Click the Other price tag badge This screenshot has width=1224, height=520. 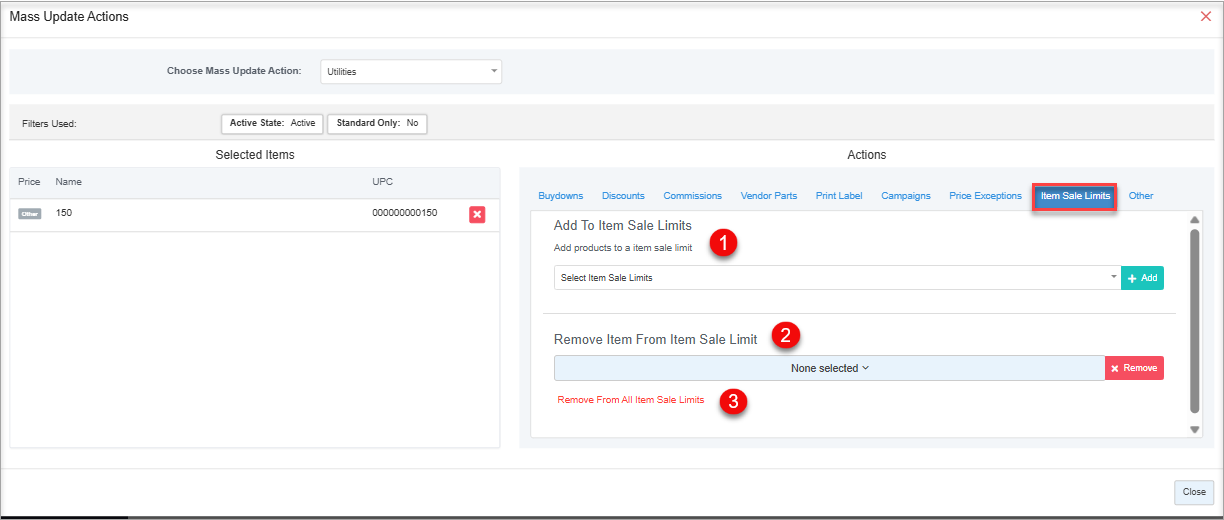(30, 214)
